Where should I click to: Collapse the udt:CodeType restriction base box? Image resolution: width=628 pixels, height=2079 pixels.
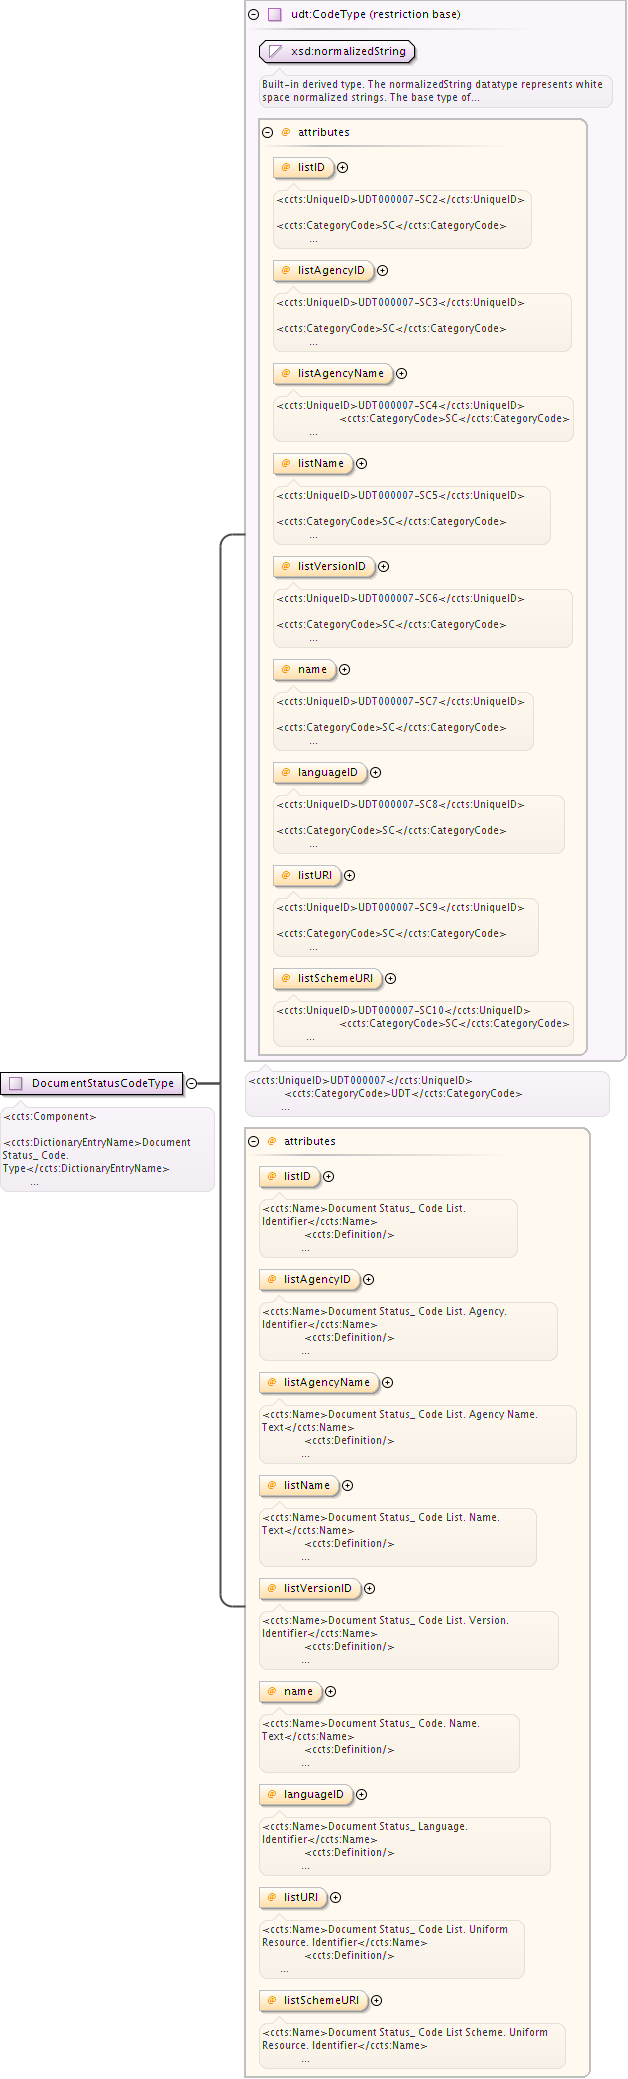(254, 15)
